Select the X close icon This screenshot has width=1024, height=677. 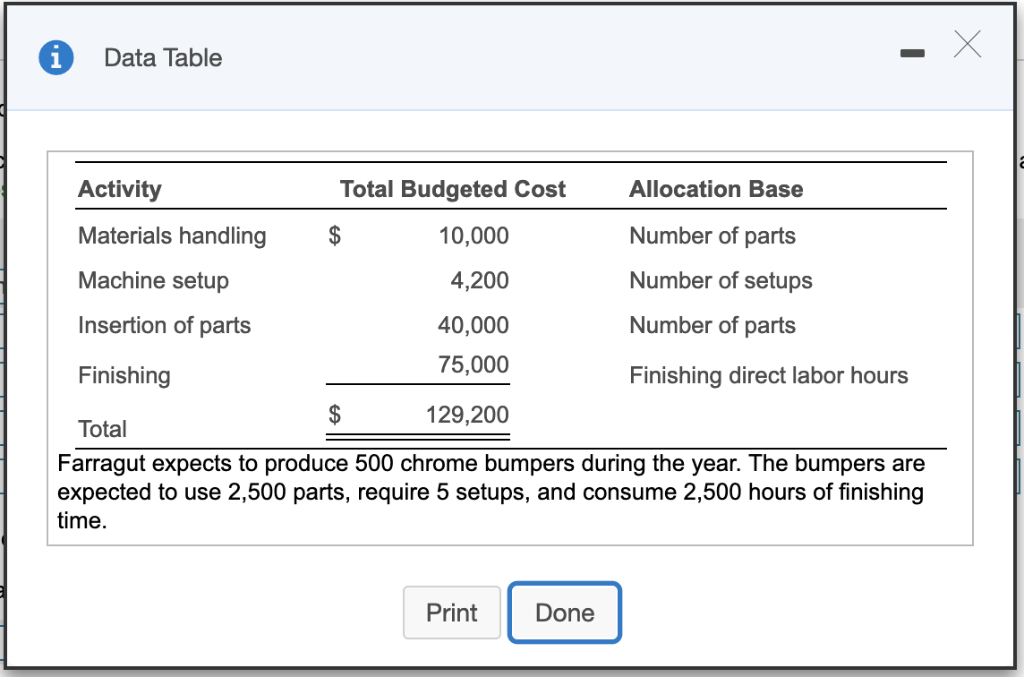(x=967, y=44)
